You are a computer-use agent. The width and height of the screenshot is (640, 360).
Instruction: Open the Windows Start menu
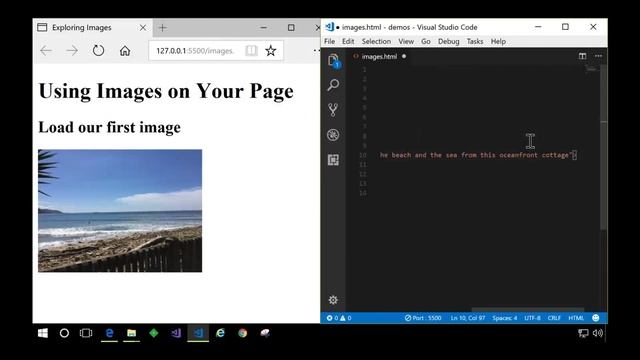point(42,333)
